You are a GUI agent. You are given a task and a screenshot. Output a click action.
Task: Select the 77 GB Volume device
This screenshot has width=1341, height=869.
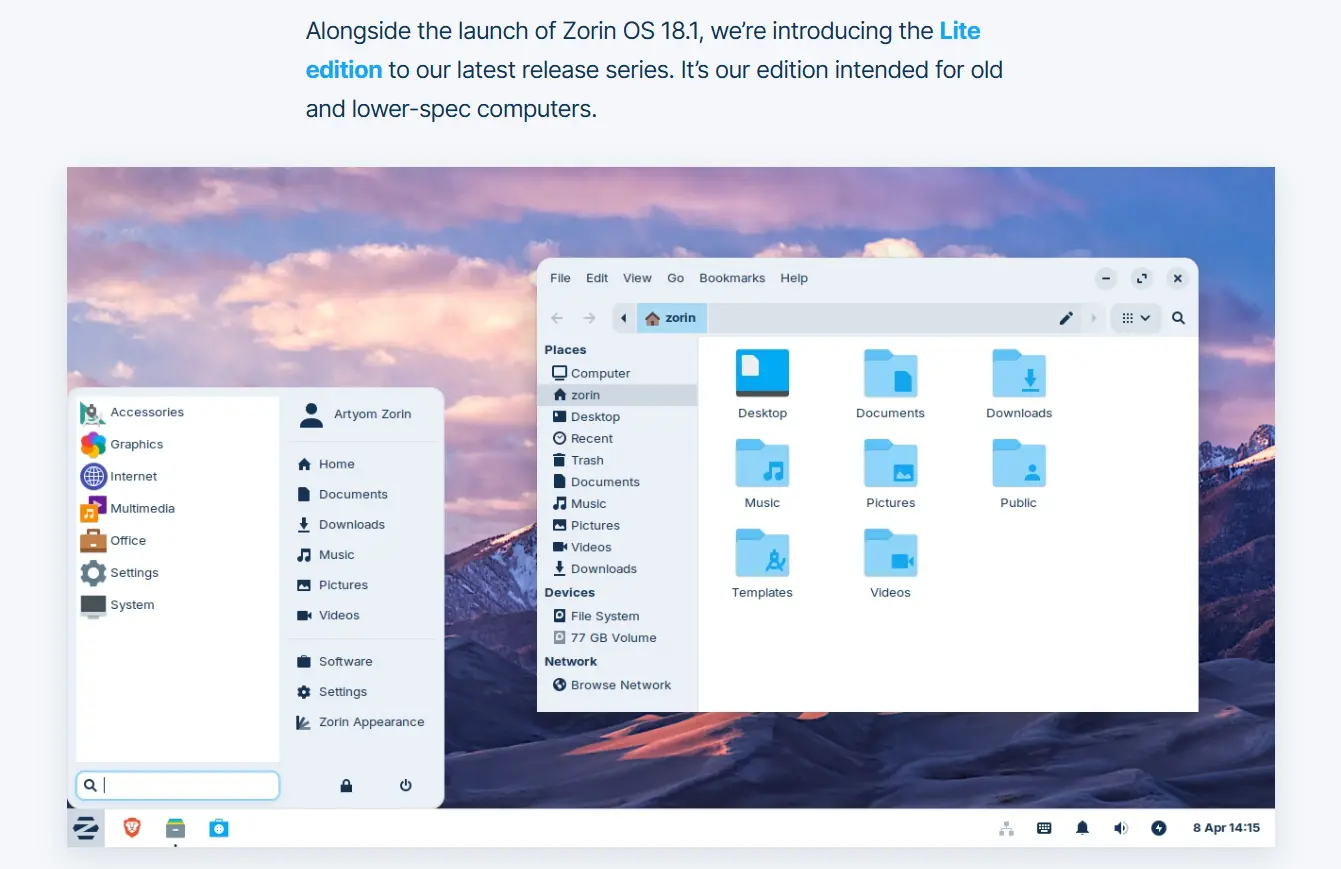point(618,638)
